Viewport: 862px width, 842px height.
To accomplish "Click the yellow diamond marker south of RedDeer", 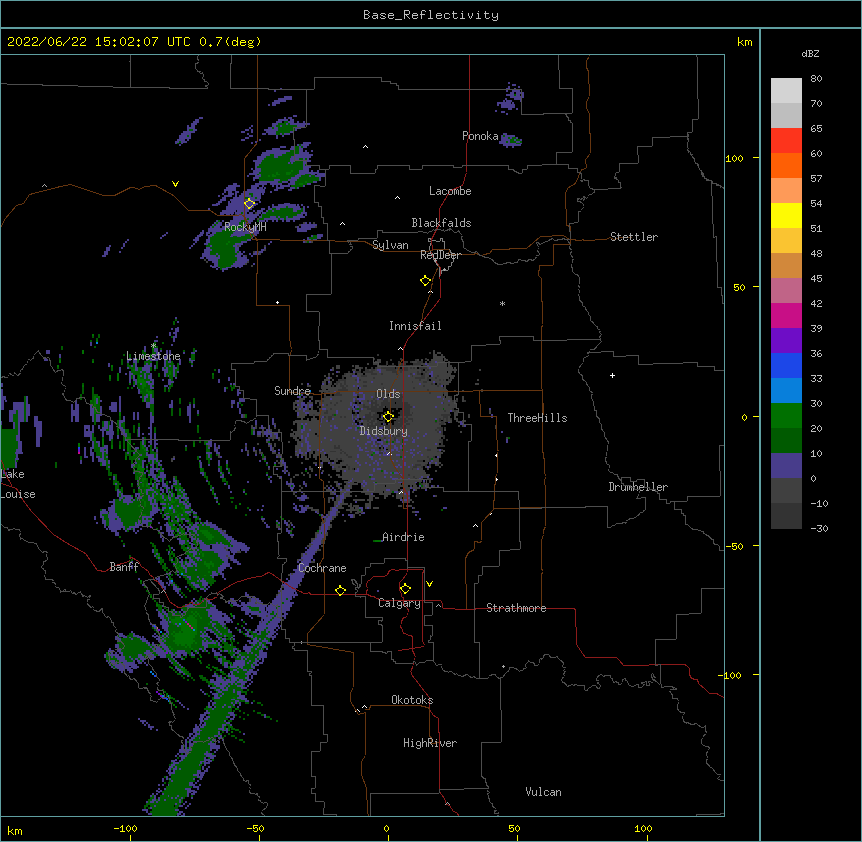I will [x=425, y=281].
